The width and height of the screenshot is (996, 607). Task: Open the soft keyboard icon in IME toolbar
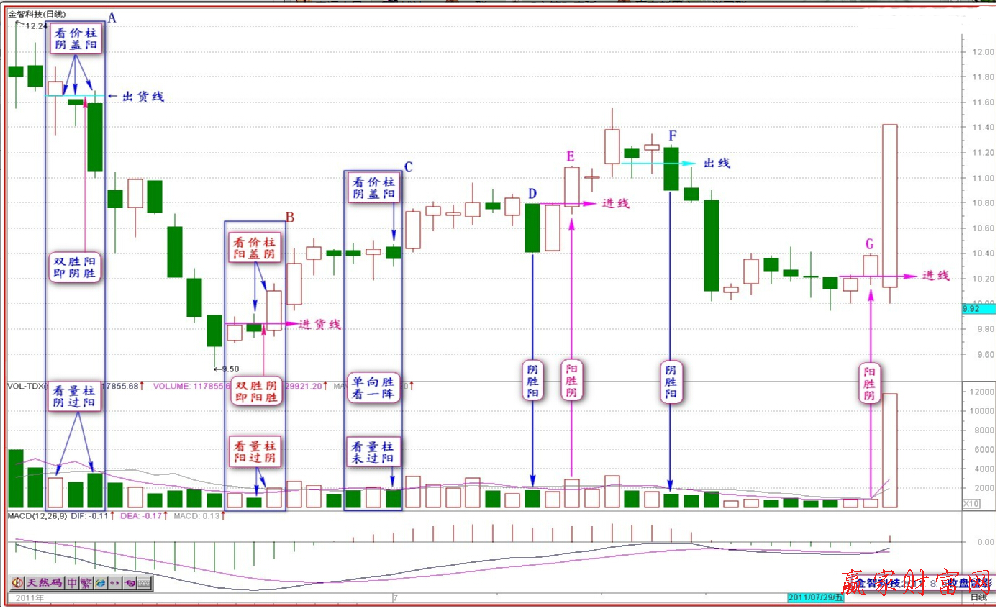[x=143, y=582]
